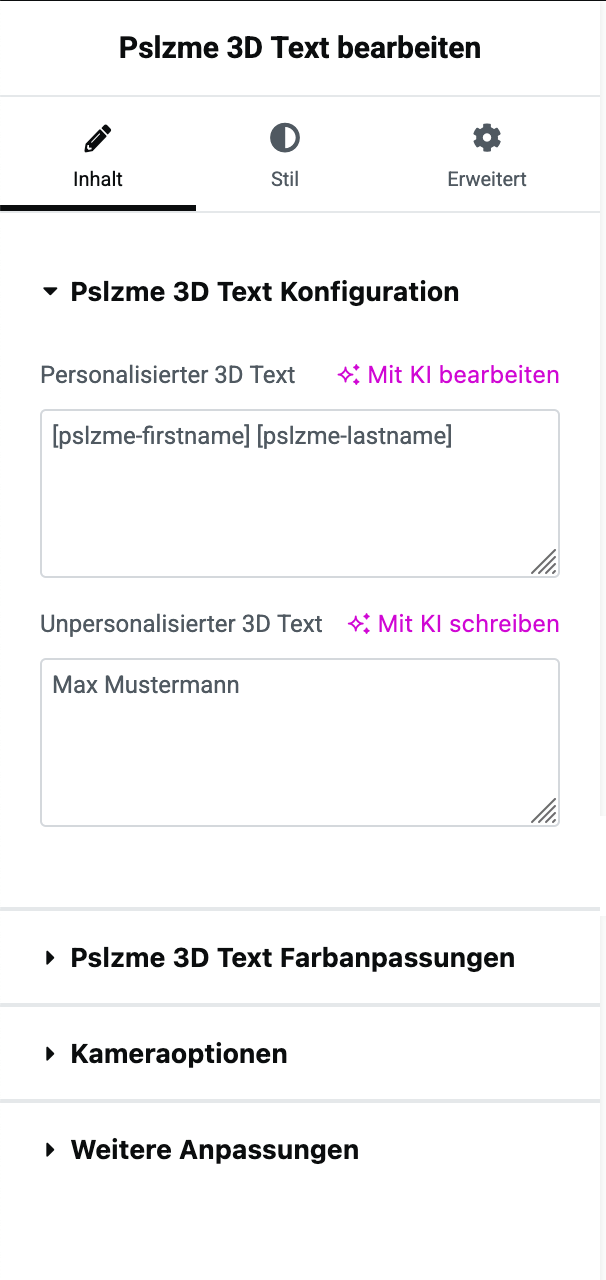This screenshot has height=1280, width=606.
Task: Click the Mit KI bearbeiten link text
Action: (464, 375)
